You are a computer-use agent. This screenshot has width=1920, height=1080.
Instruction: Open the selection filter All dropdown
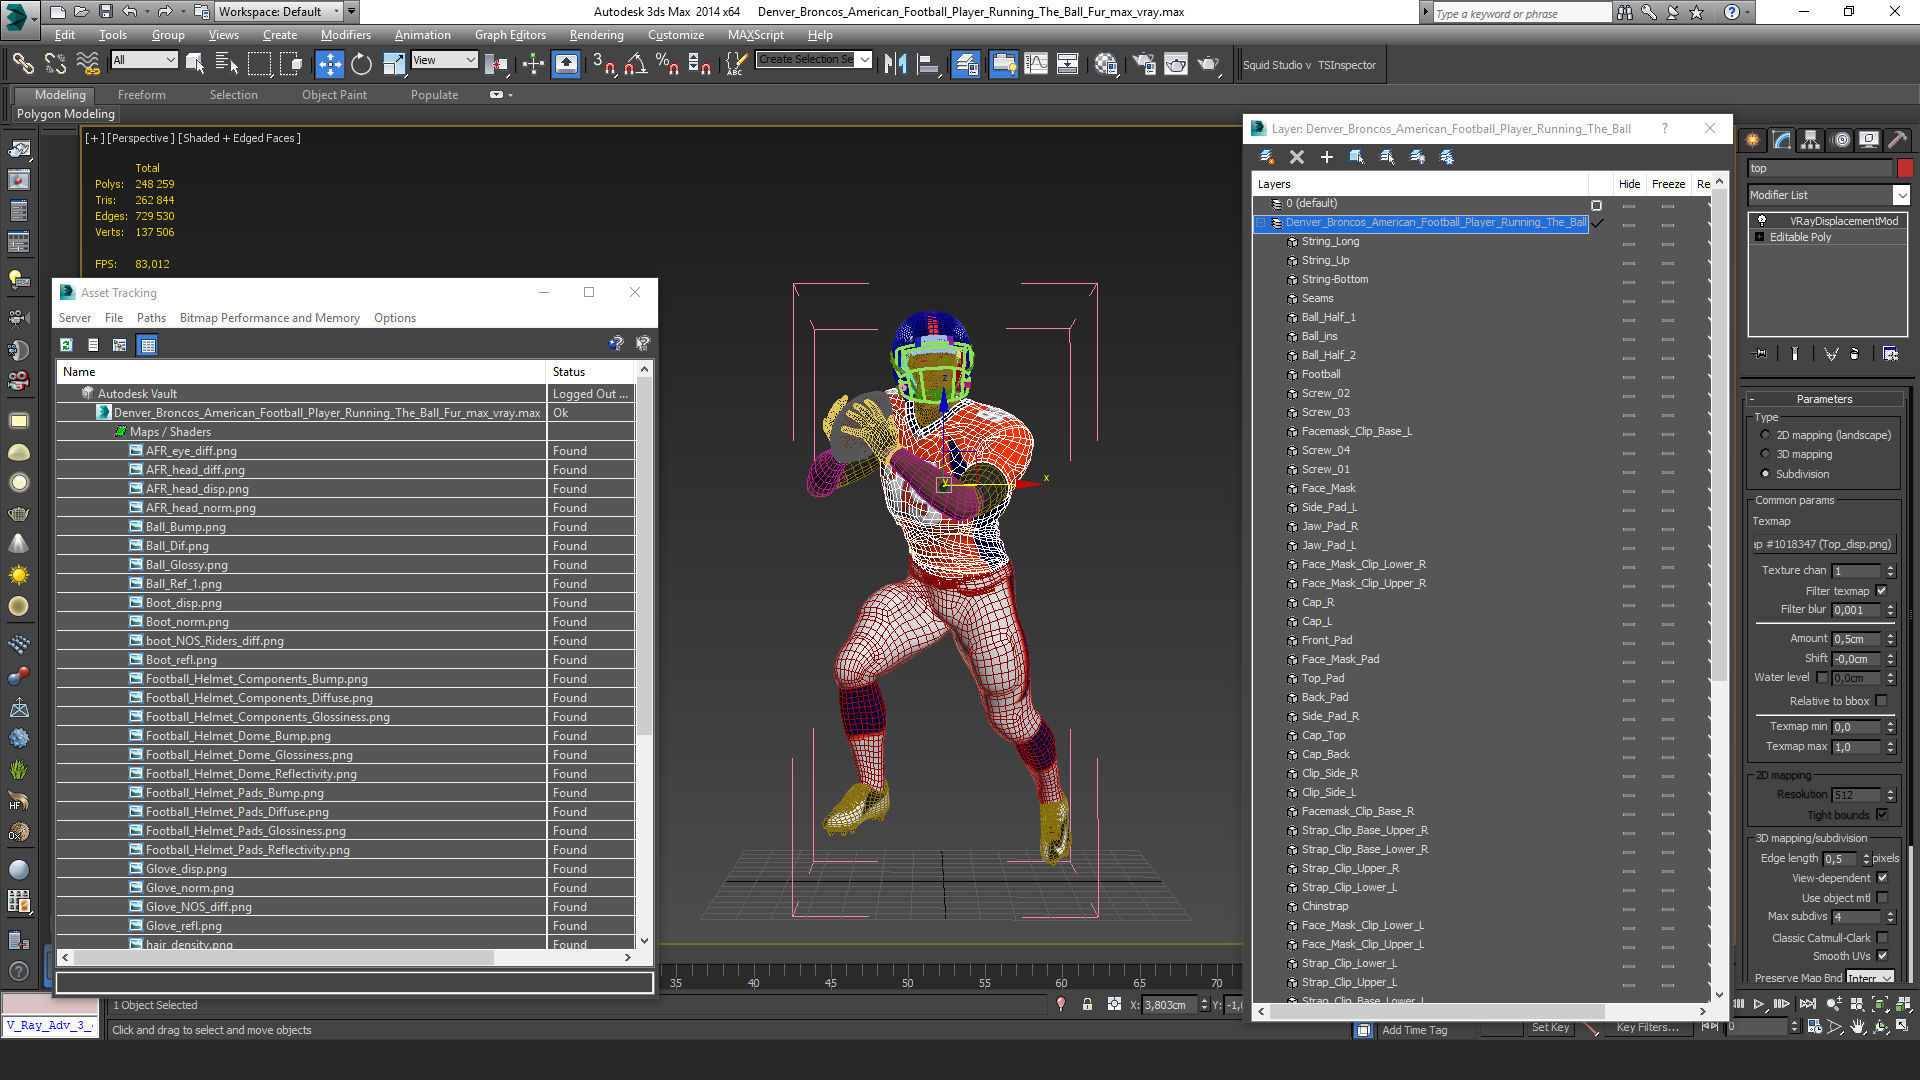144,60
